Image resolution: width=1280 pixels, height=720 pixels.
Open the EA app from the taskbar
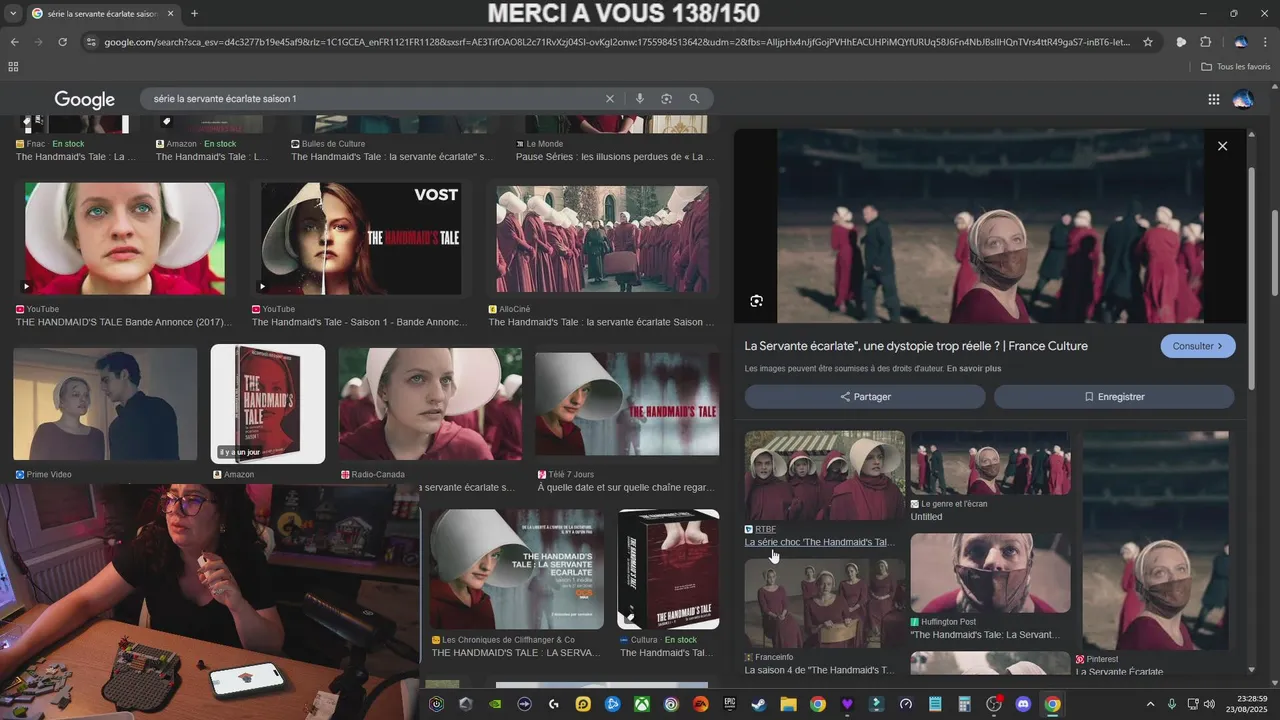tap(700, 704)
